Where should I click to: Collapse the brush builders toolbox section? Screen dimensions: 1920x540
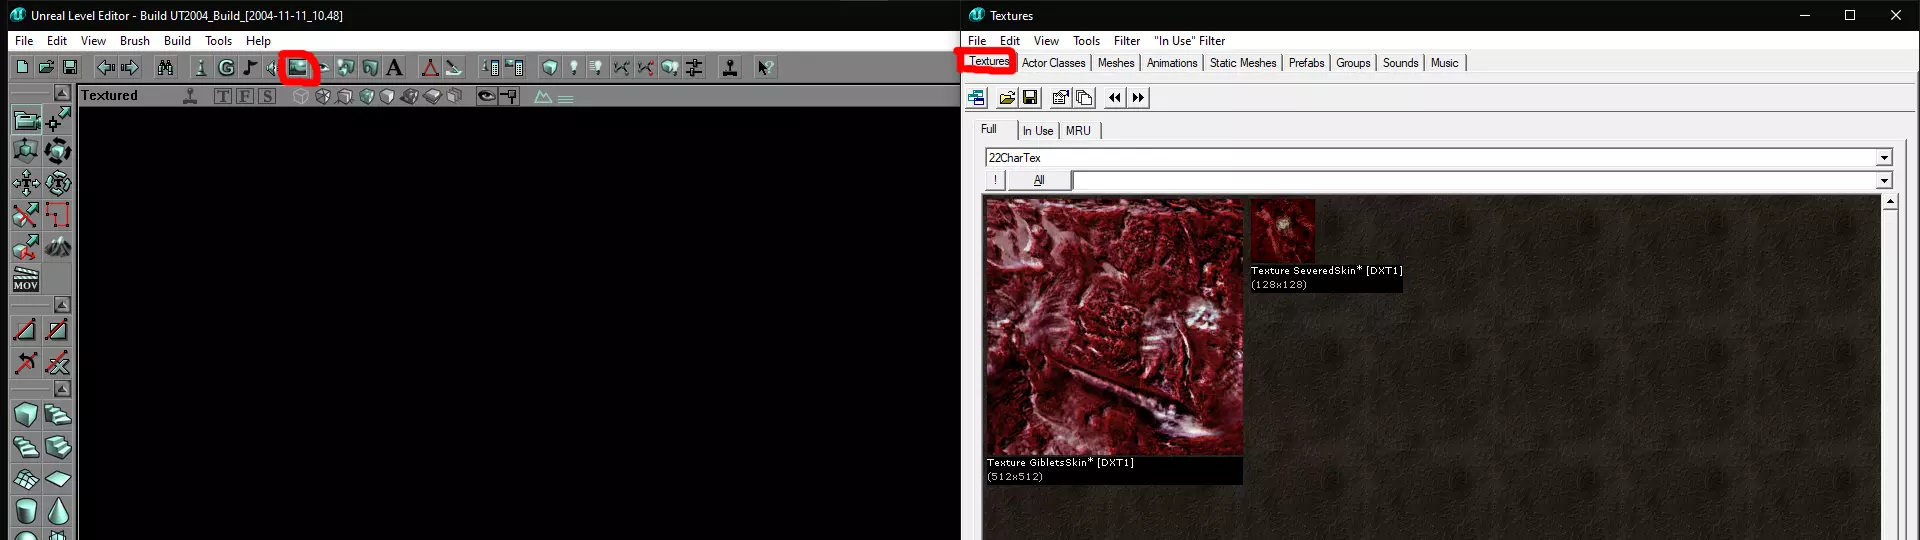coord(62,388)
